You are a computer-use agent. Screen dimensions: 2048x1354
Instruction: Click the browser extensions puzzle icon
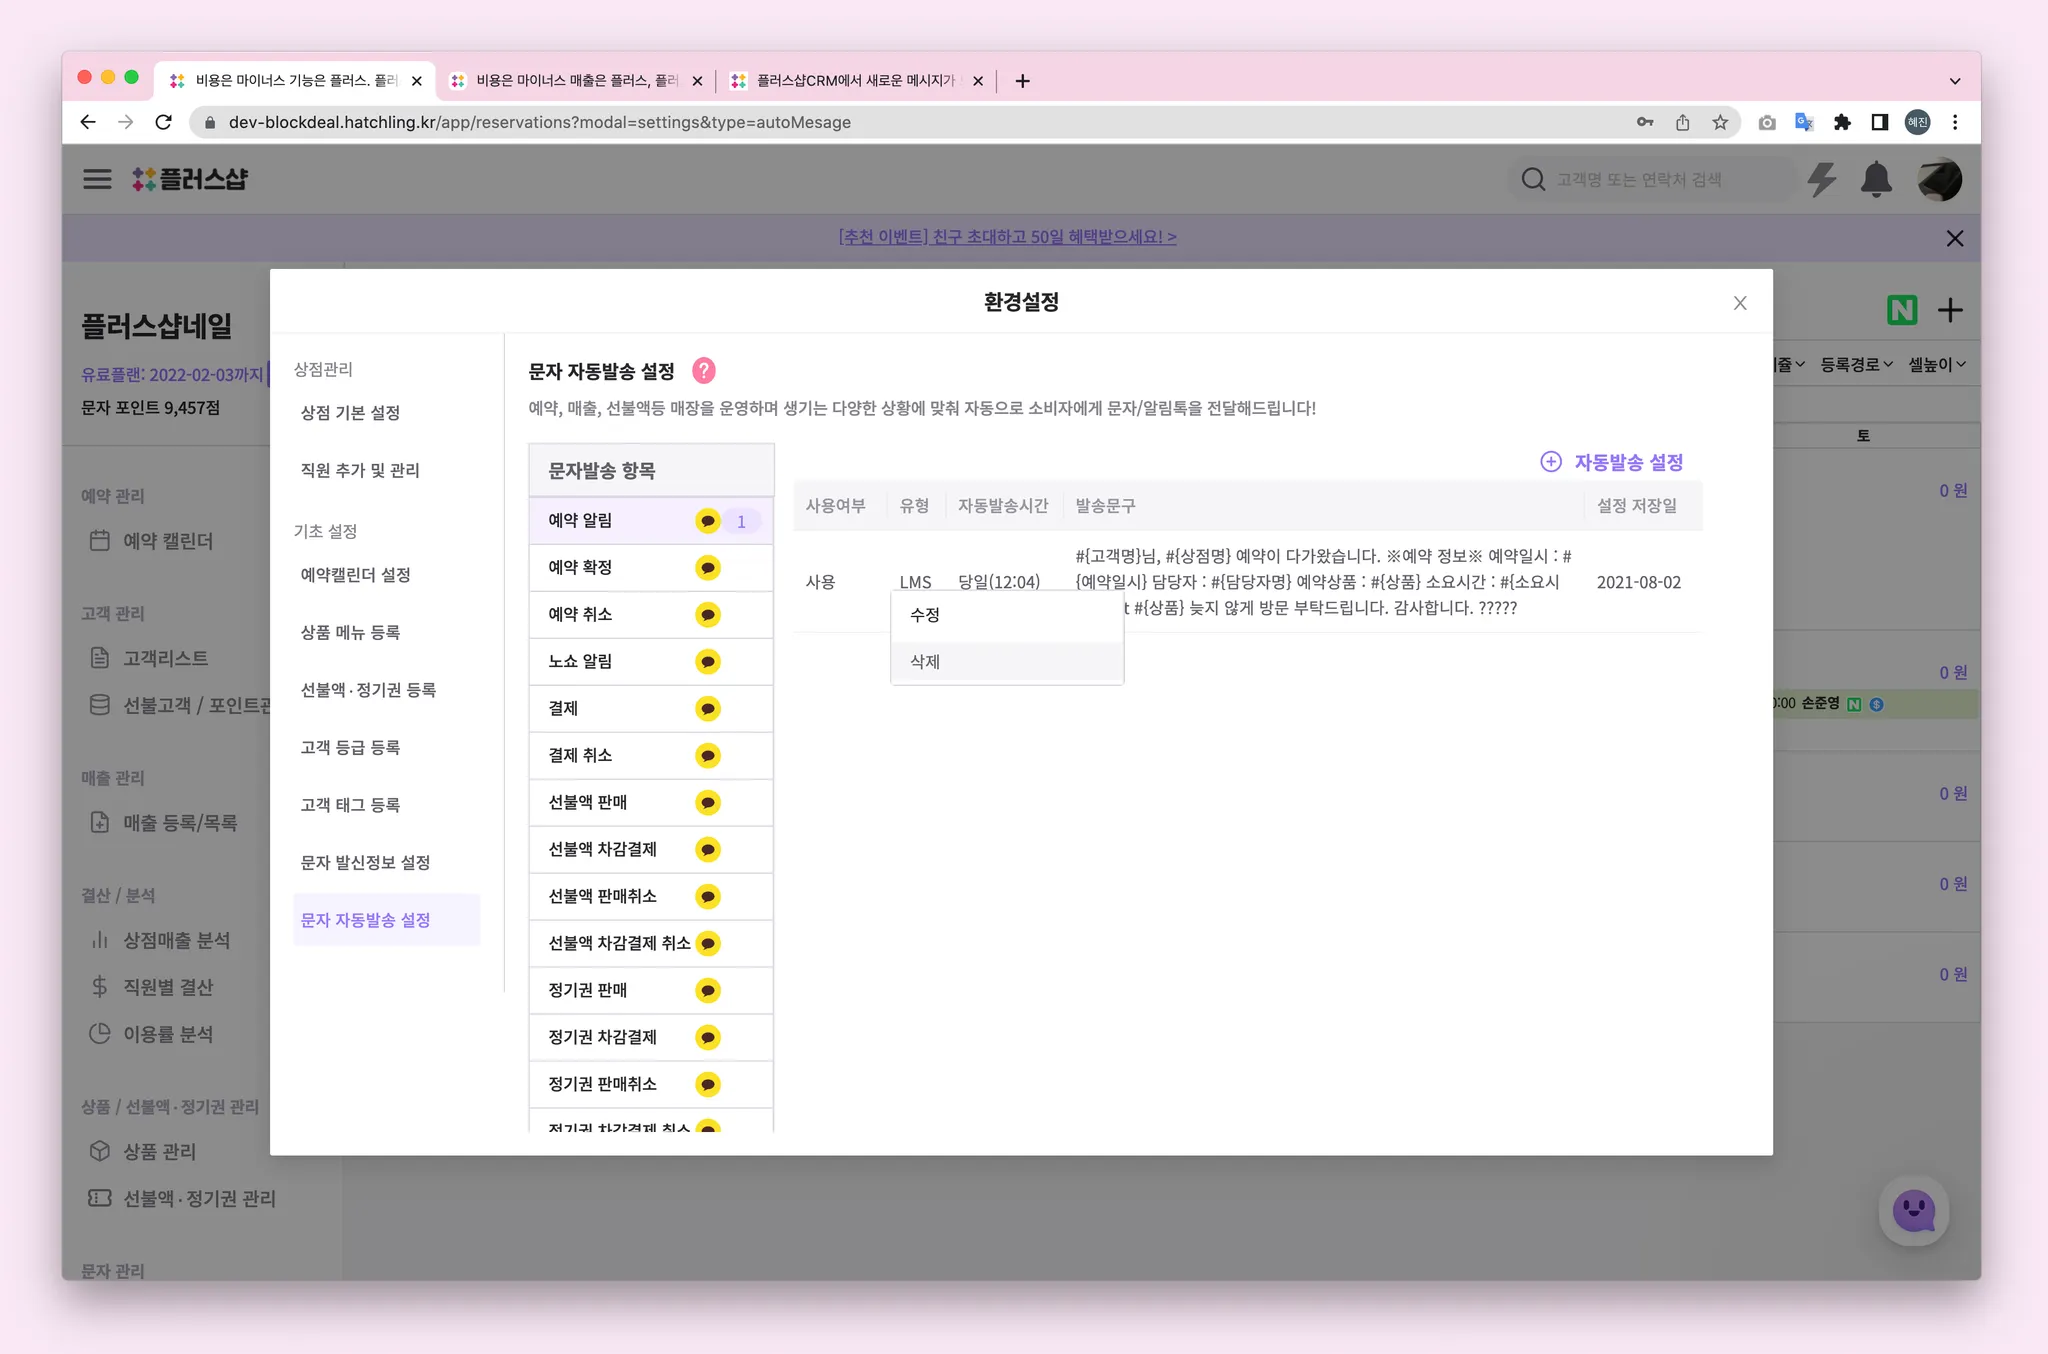tap(1842, 122)
